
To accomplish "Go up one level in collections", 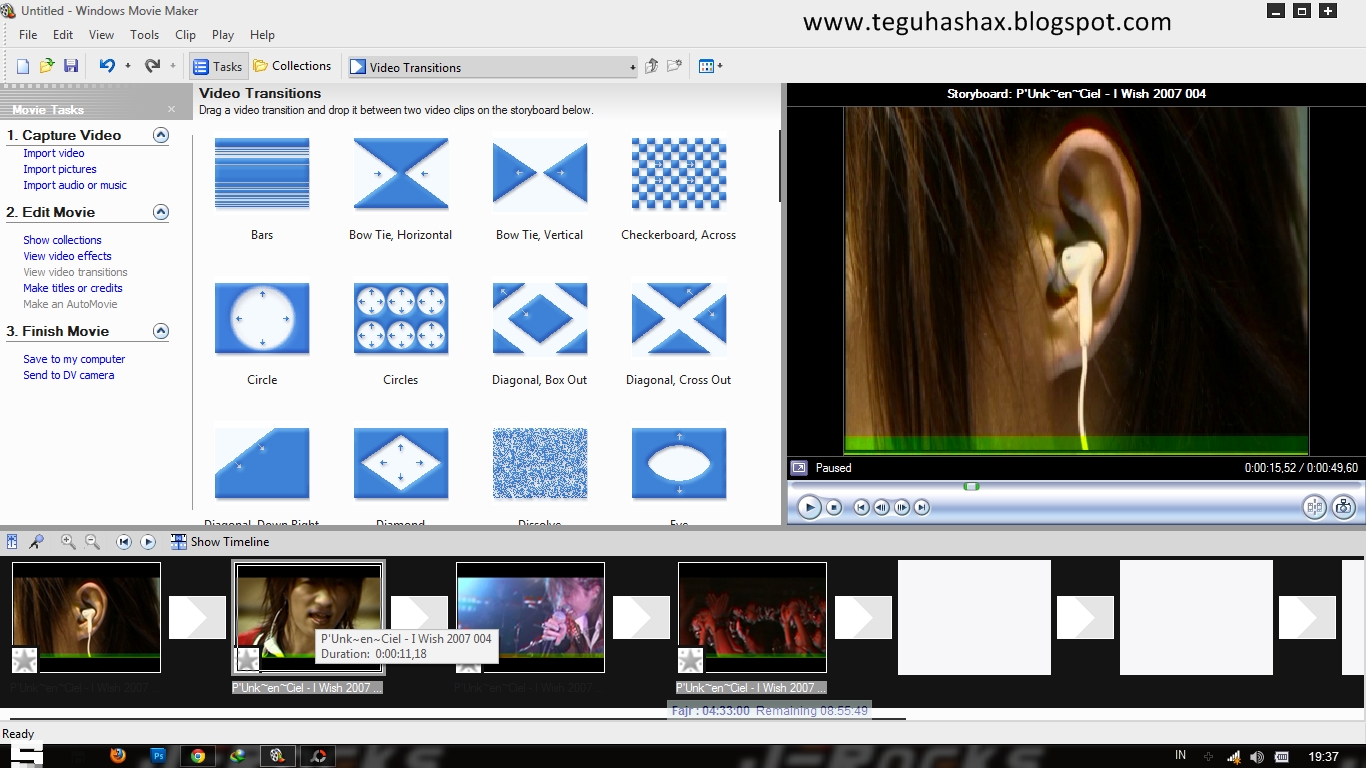I will [x=651, y=66].
